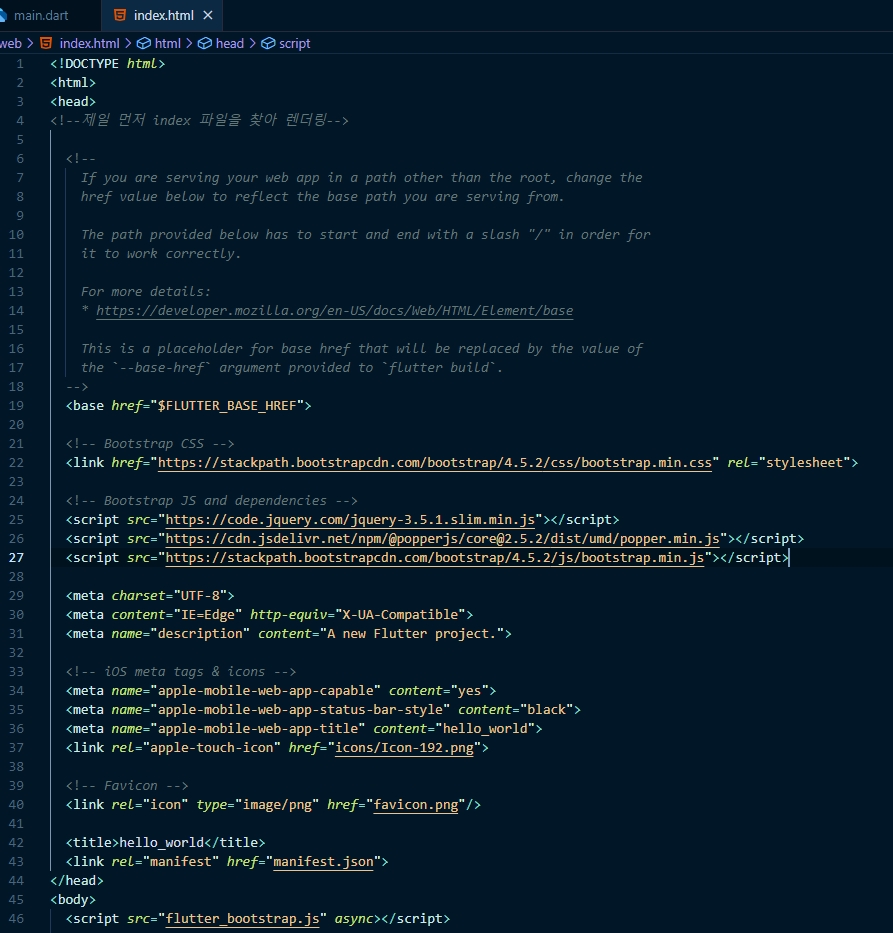Select the script breadcrumb segment
The width and height of the screenshot is (893, 933).
[x=294, y=43]
